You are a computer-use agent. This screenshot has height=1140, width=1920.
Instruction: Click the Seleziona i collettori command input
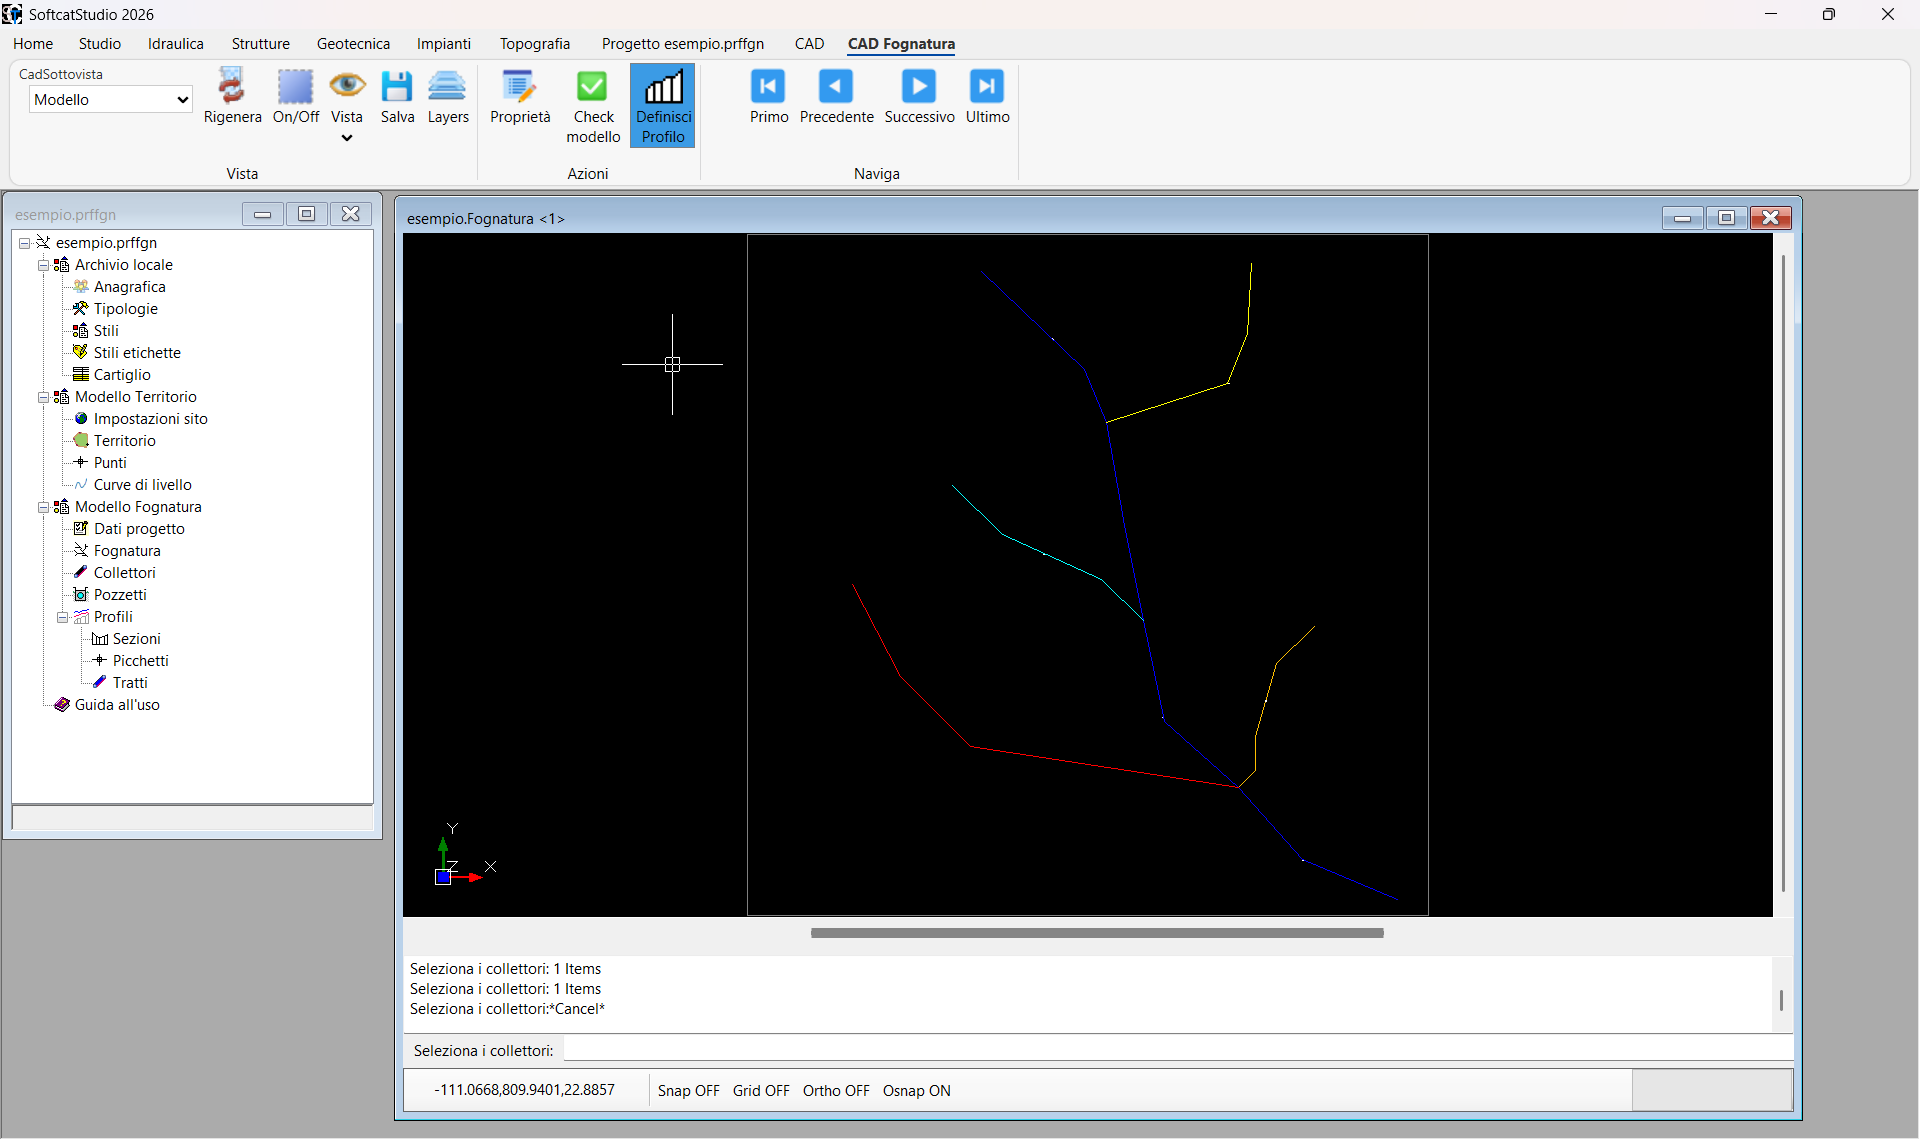click(x=1178, y=1050)
